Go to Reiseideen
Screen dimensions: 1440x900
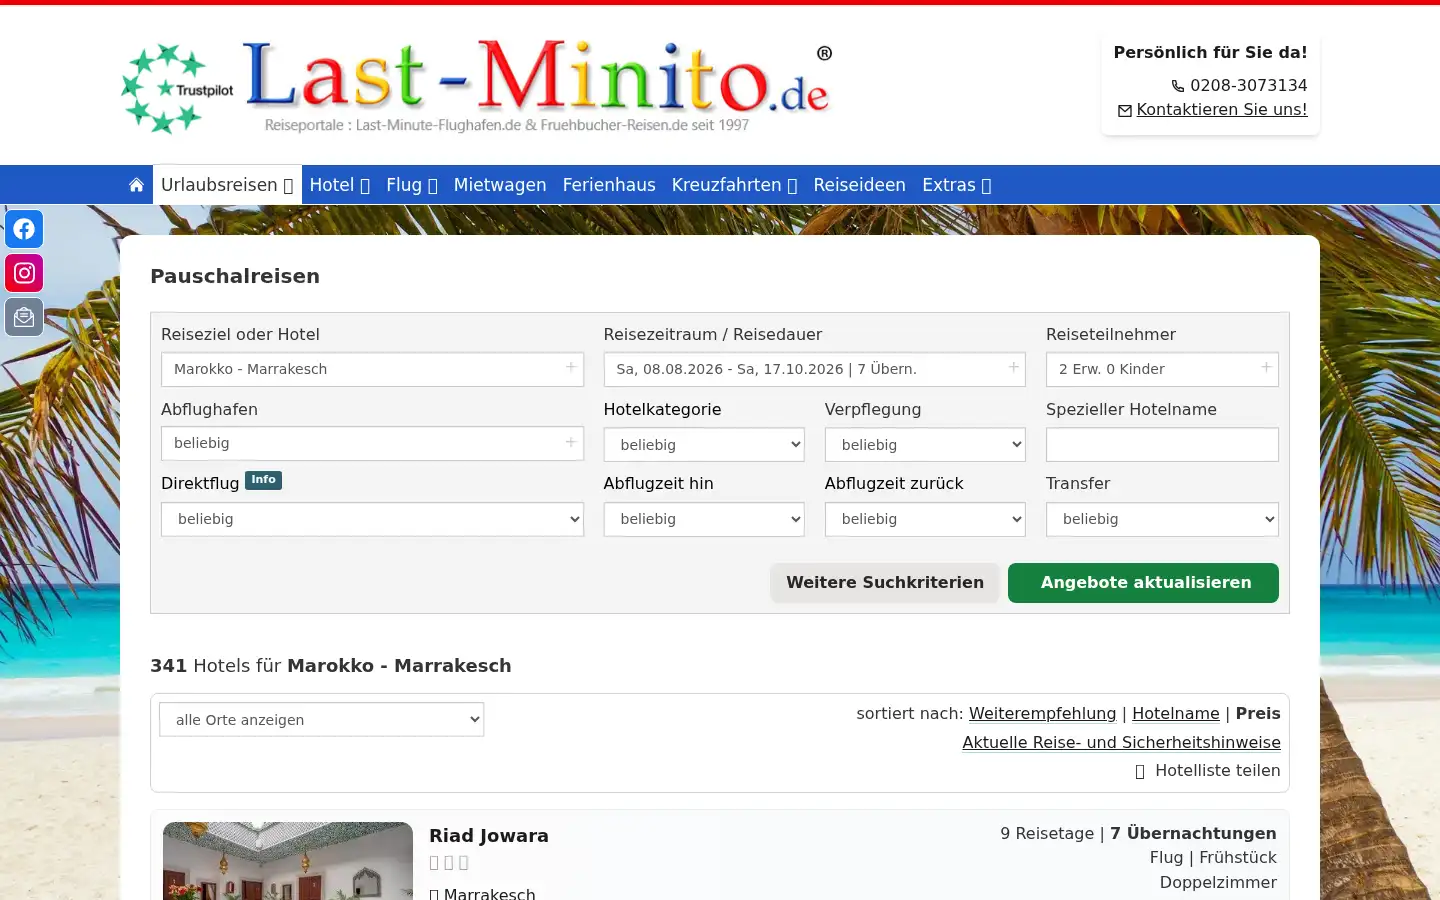(860, 185)
